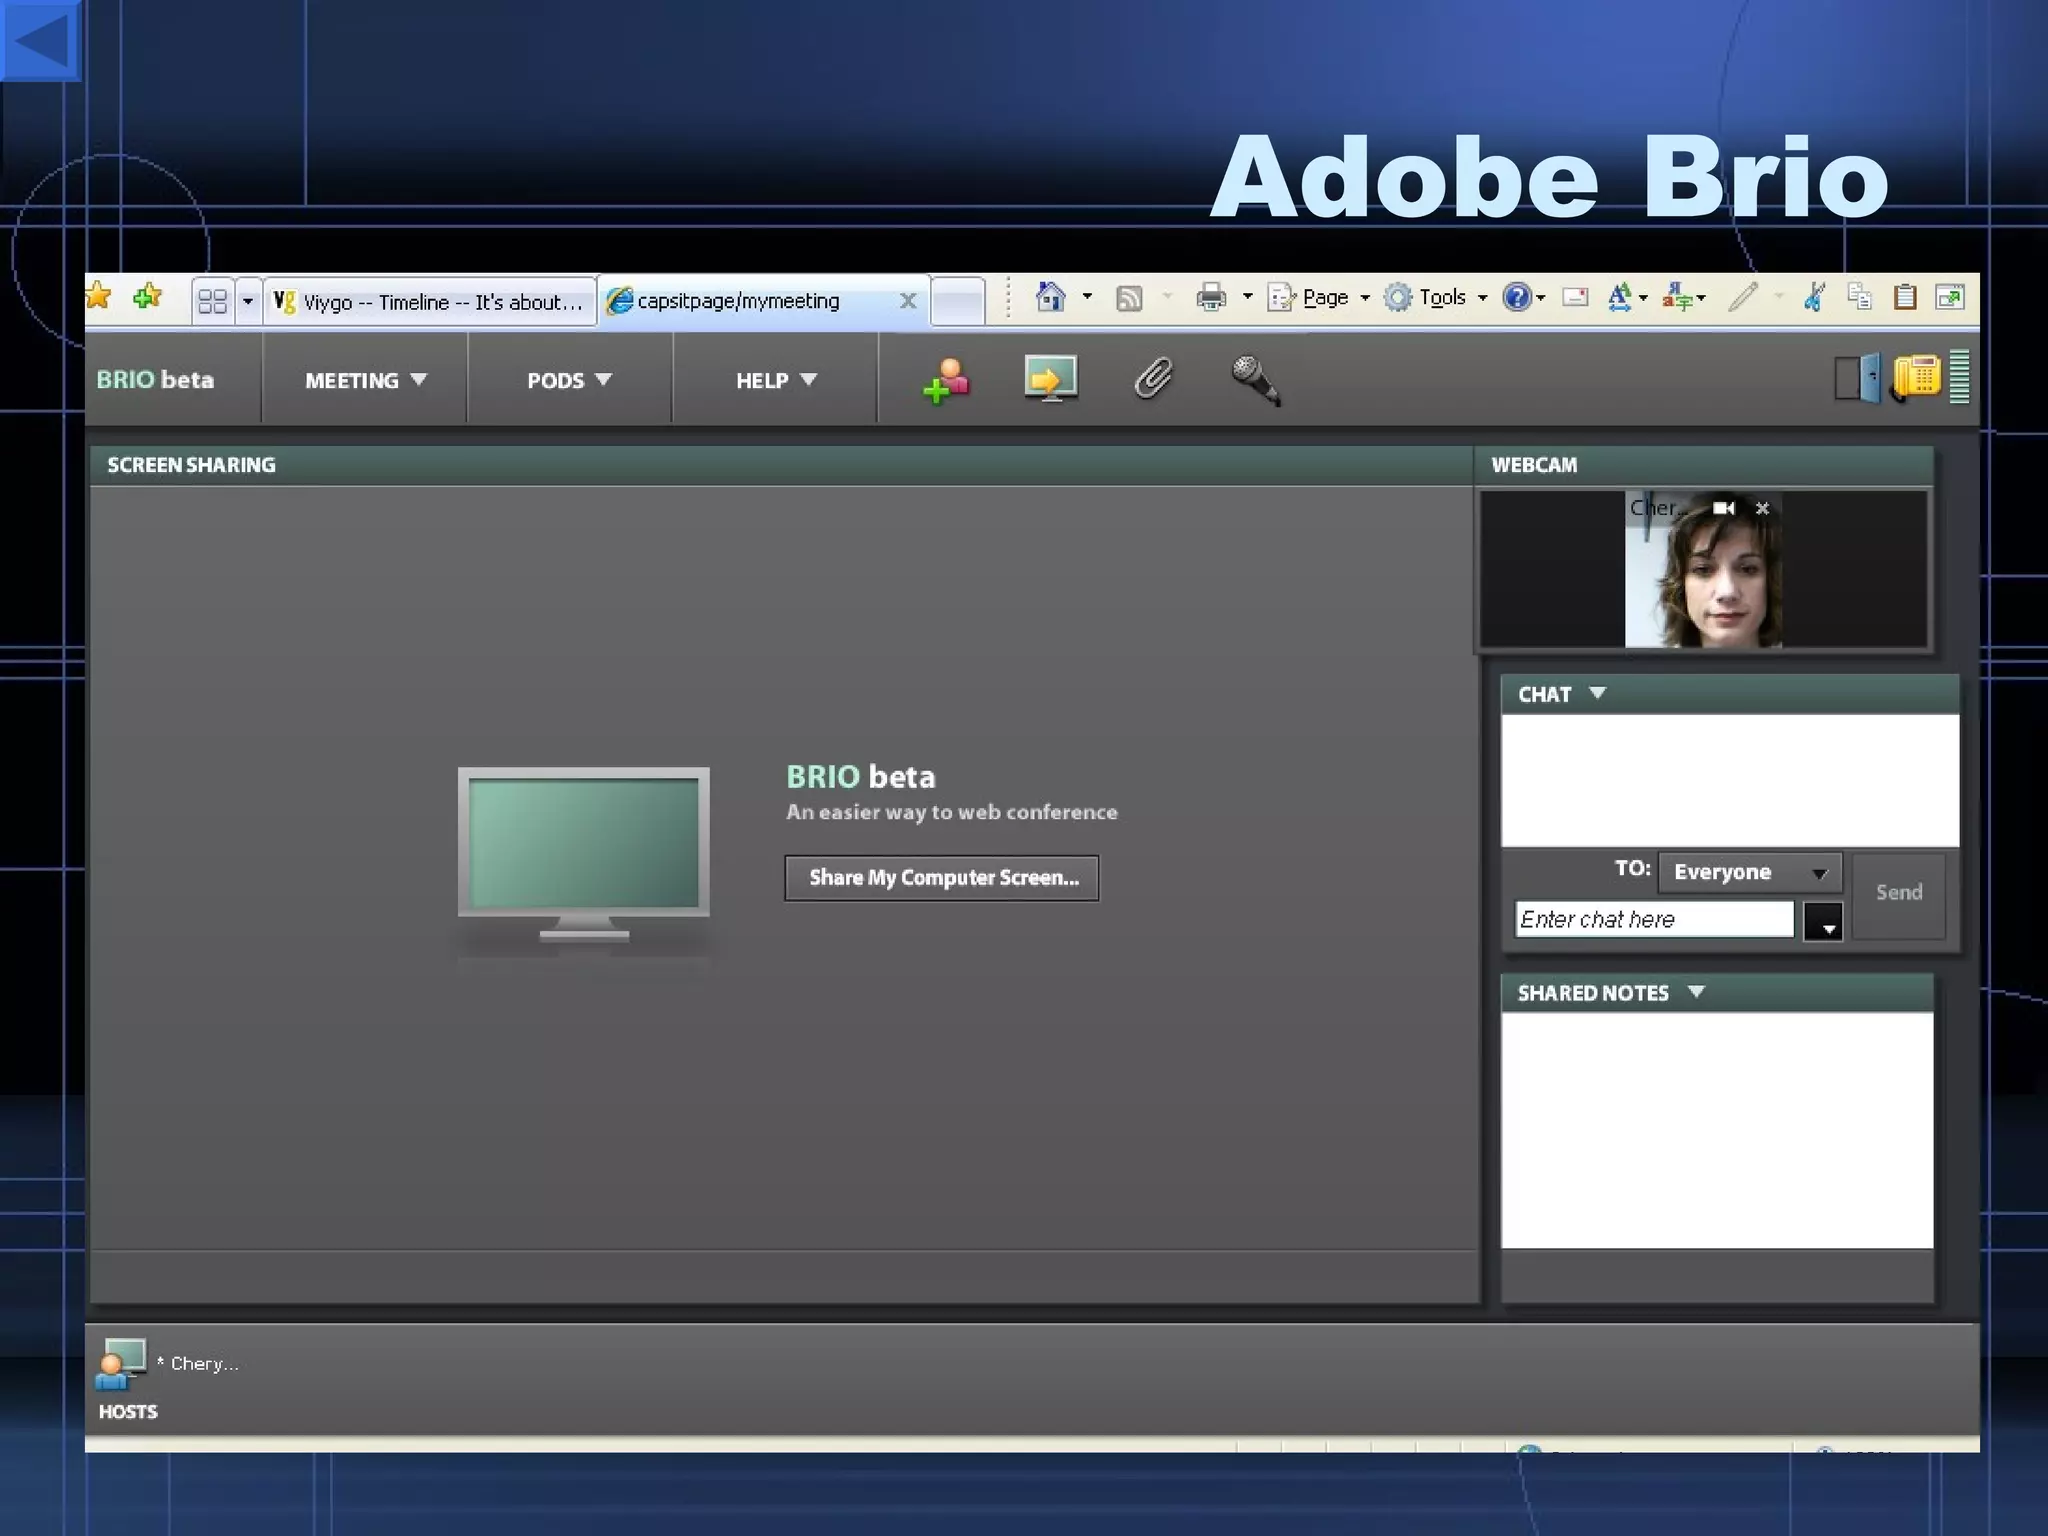Image resolution: width=2048 pixels, height=1536 pixels.
Task: Click the Cut scissors icon
Action: (x=1814, y=297)
